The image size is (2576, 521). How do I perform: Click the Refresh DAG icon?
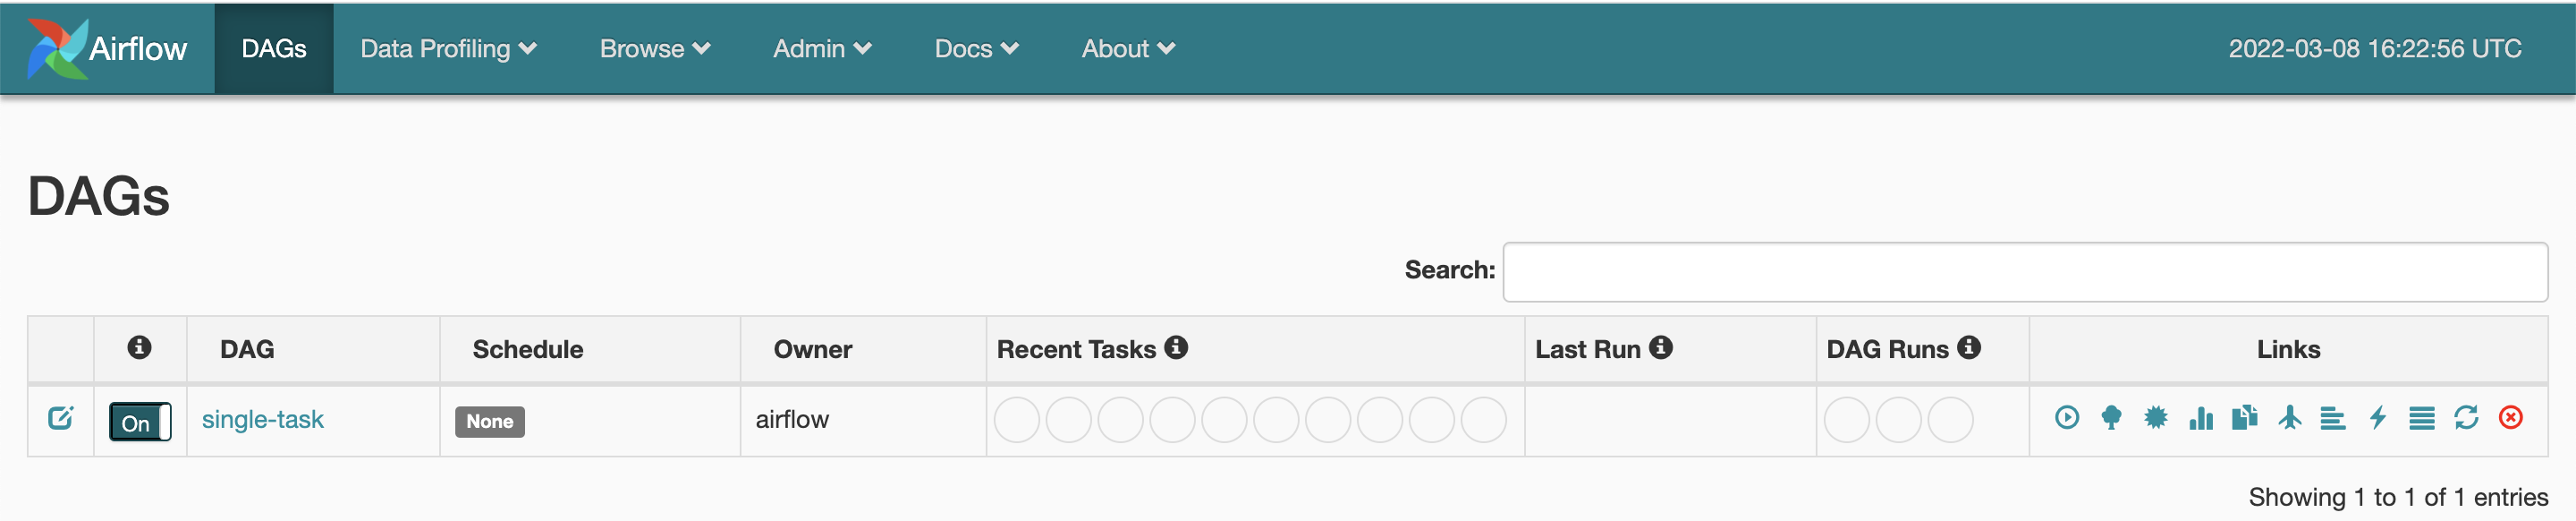(x=2465, y=418)
